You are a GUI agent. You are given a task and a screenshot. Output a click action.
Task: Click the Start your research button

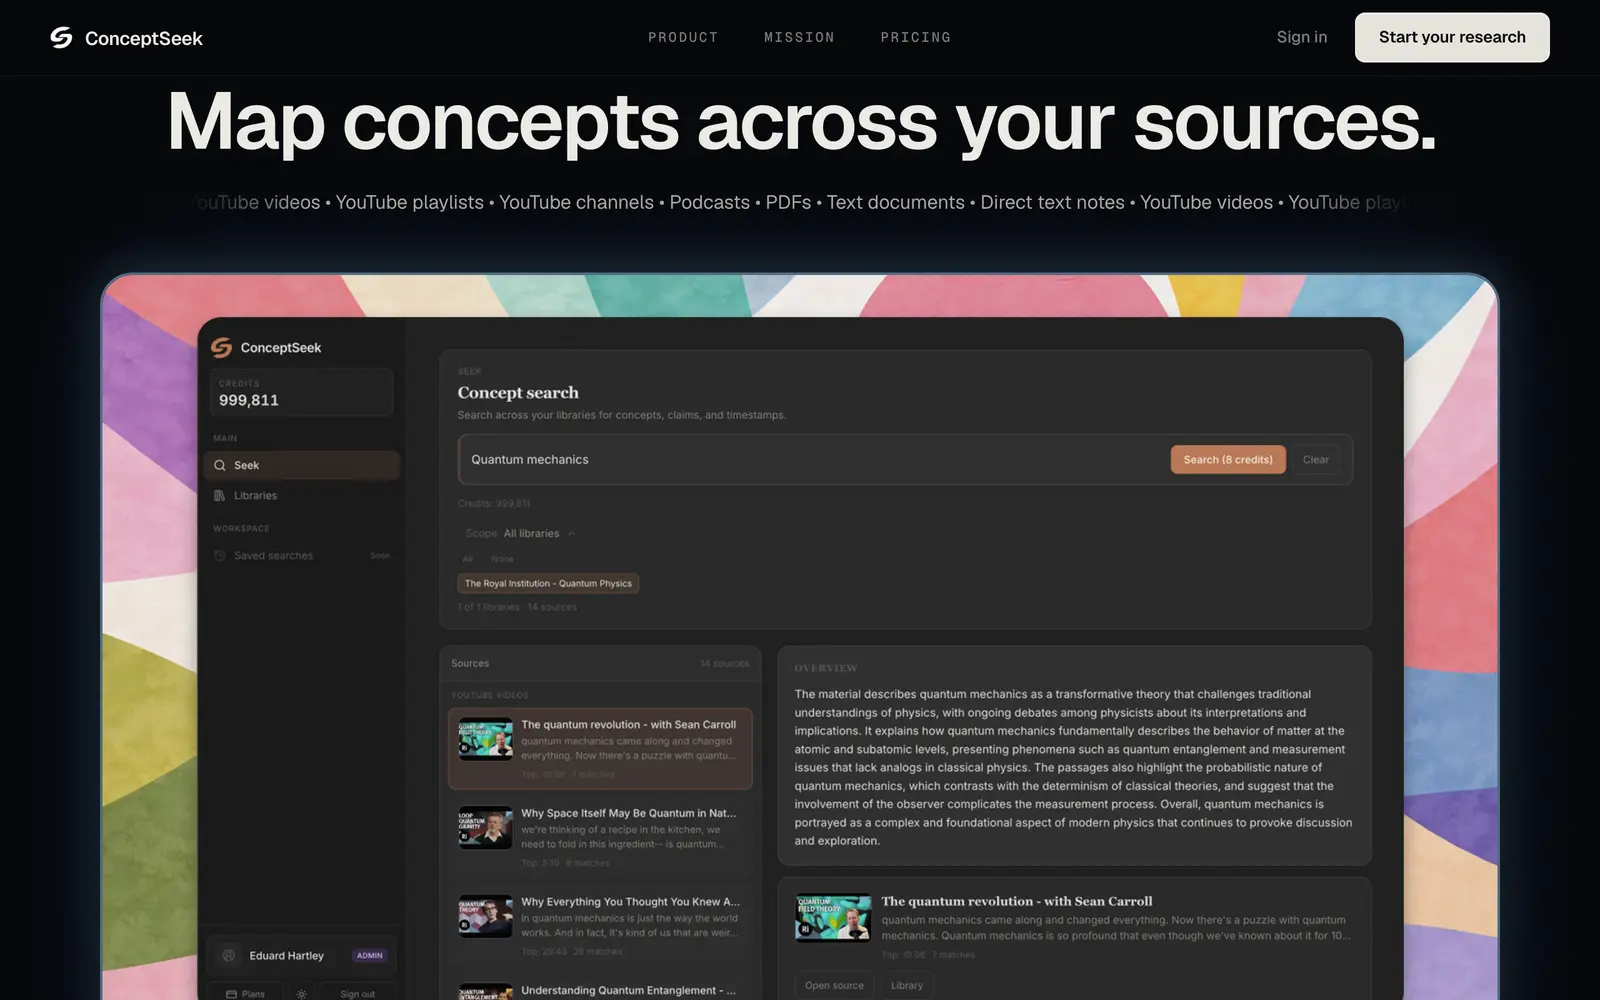tap(1452, 37)
